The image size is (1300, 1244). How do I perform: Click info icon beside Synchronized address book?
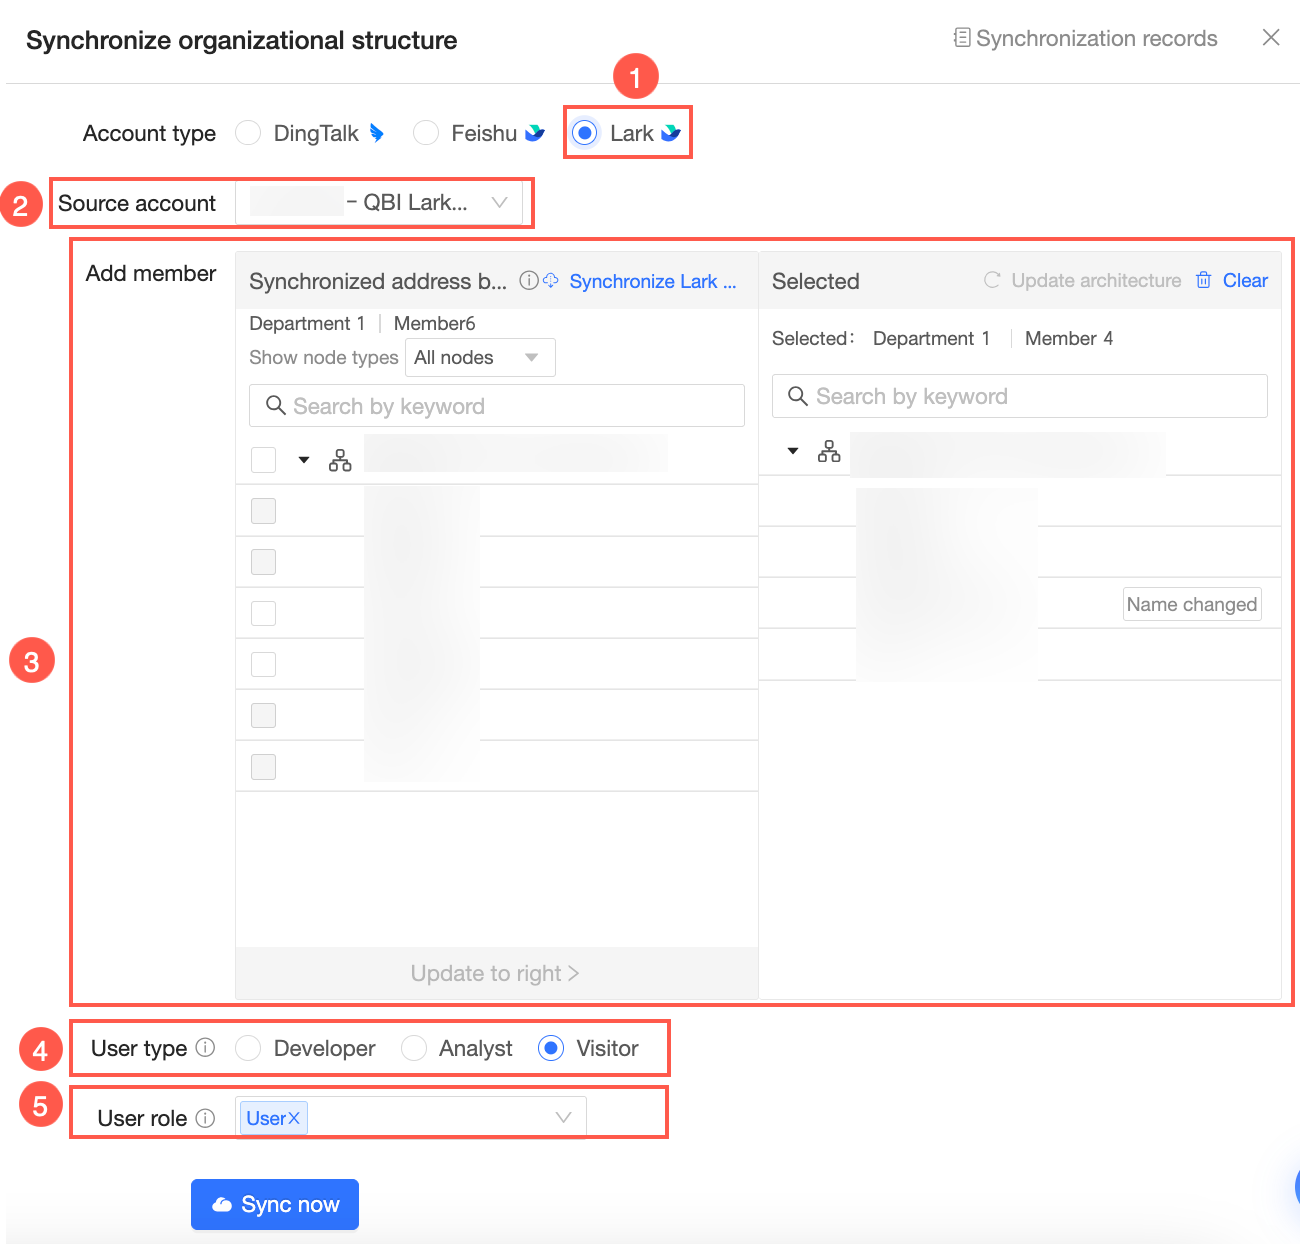[528, 281]
